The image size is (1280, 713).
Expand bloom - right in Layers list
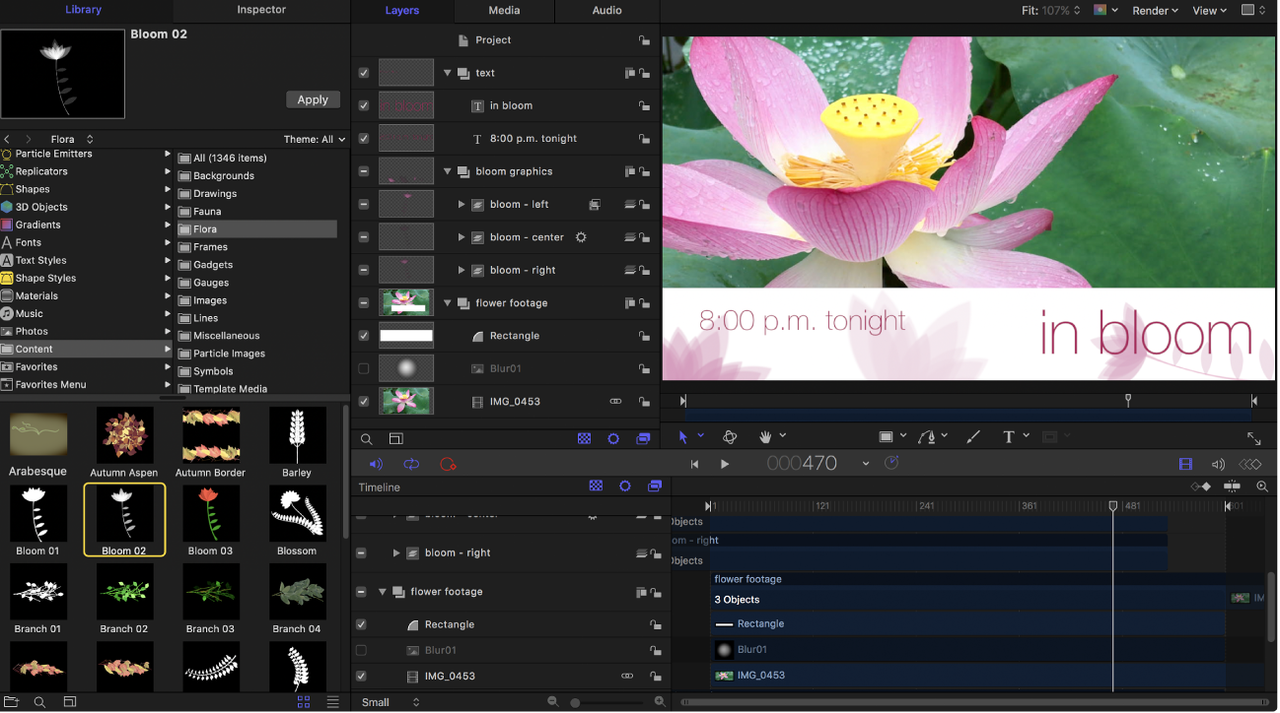point(461,270)
